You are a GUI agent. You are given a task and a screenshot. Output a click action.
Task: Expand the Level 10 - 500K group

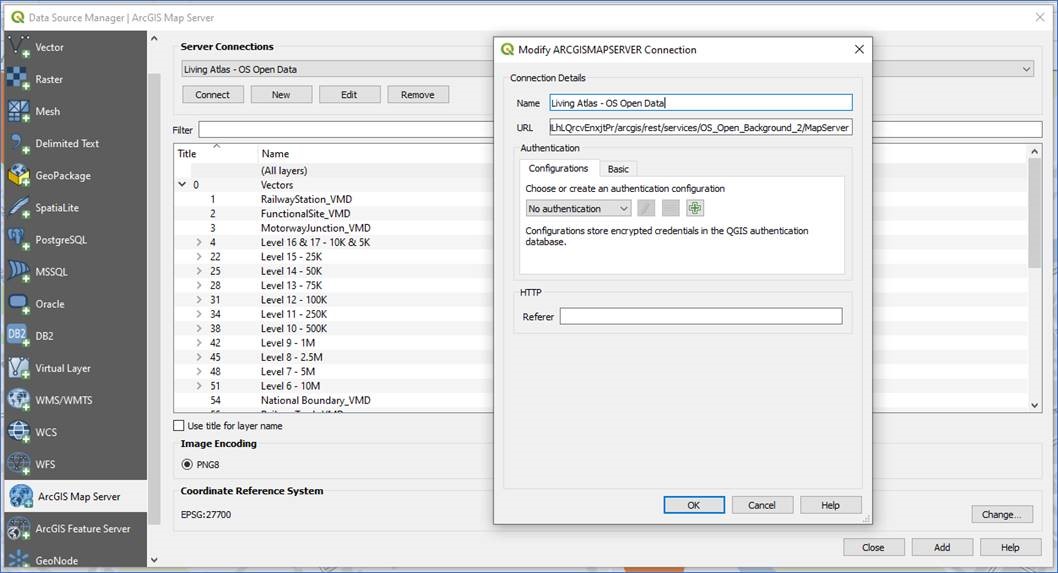(199, 328)
